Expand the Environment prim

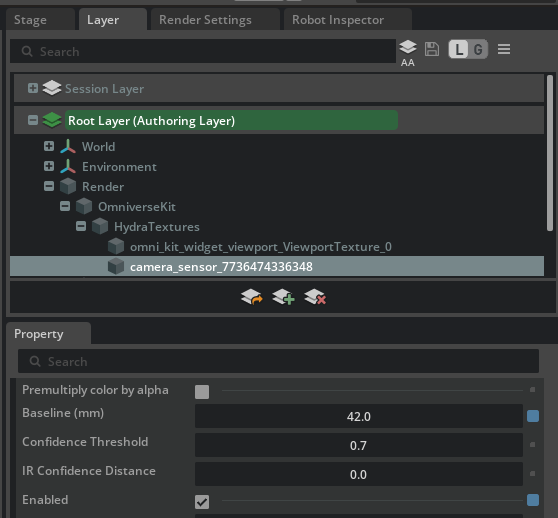[49, 166]
